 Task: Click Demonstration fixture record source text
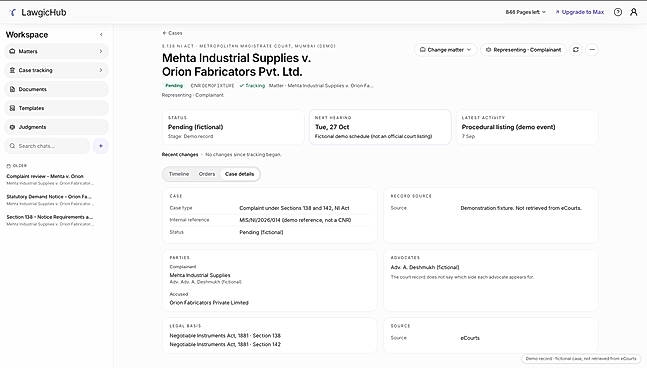[x=521, y=208]
